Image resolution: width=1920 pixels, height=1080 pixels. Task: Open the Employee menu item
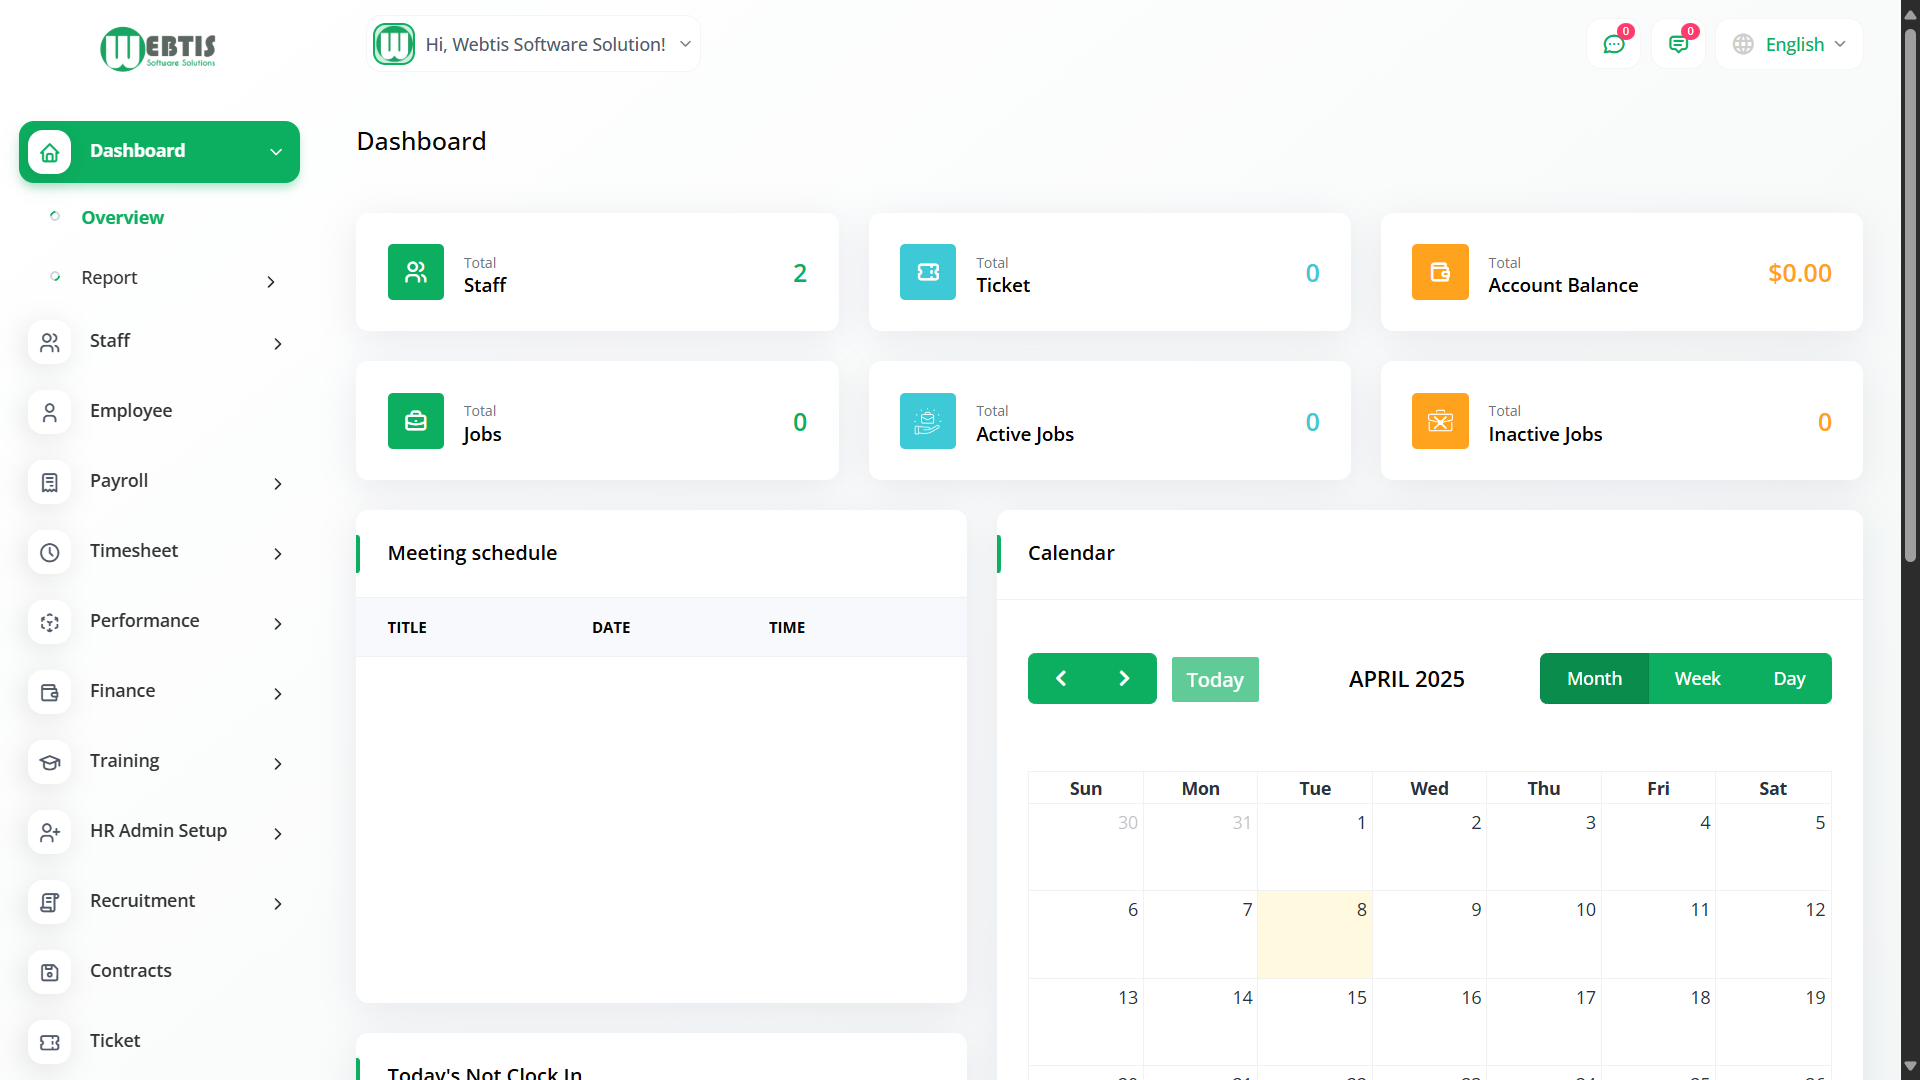[131, 411]
